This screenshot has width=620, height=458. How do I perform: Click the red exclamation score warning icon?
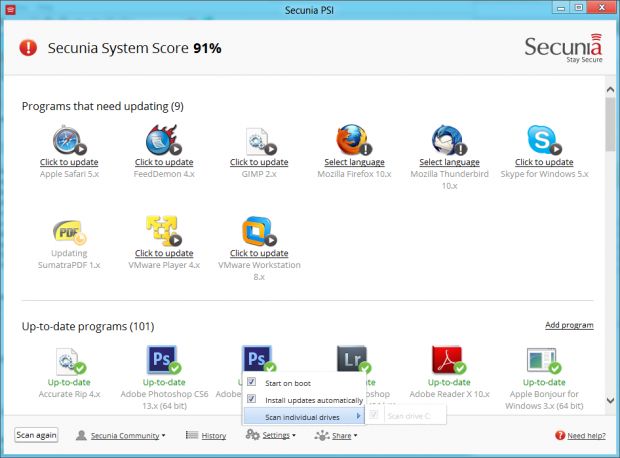click(x=28, y=48)
